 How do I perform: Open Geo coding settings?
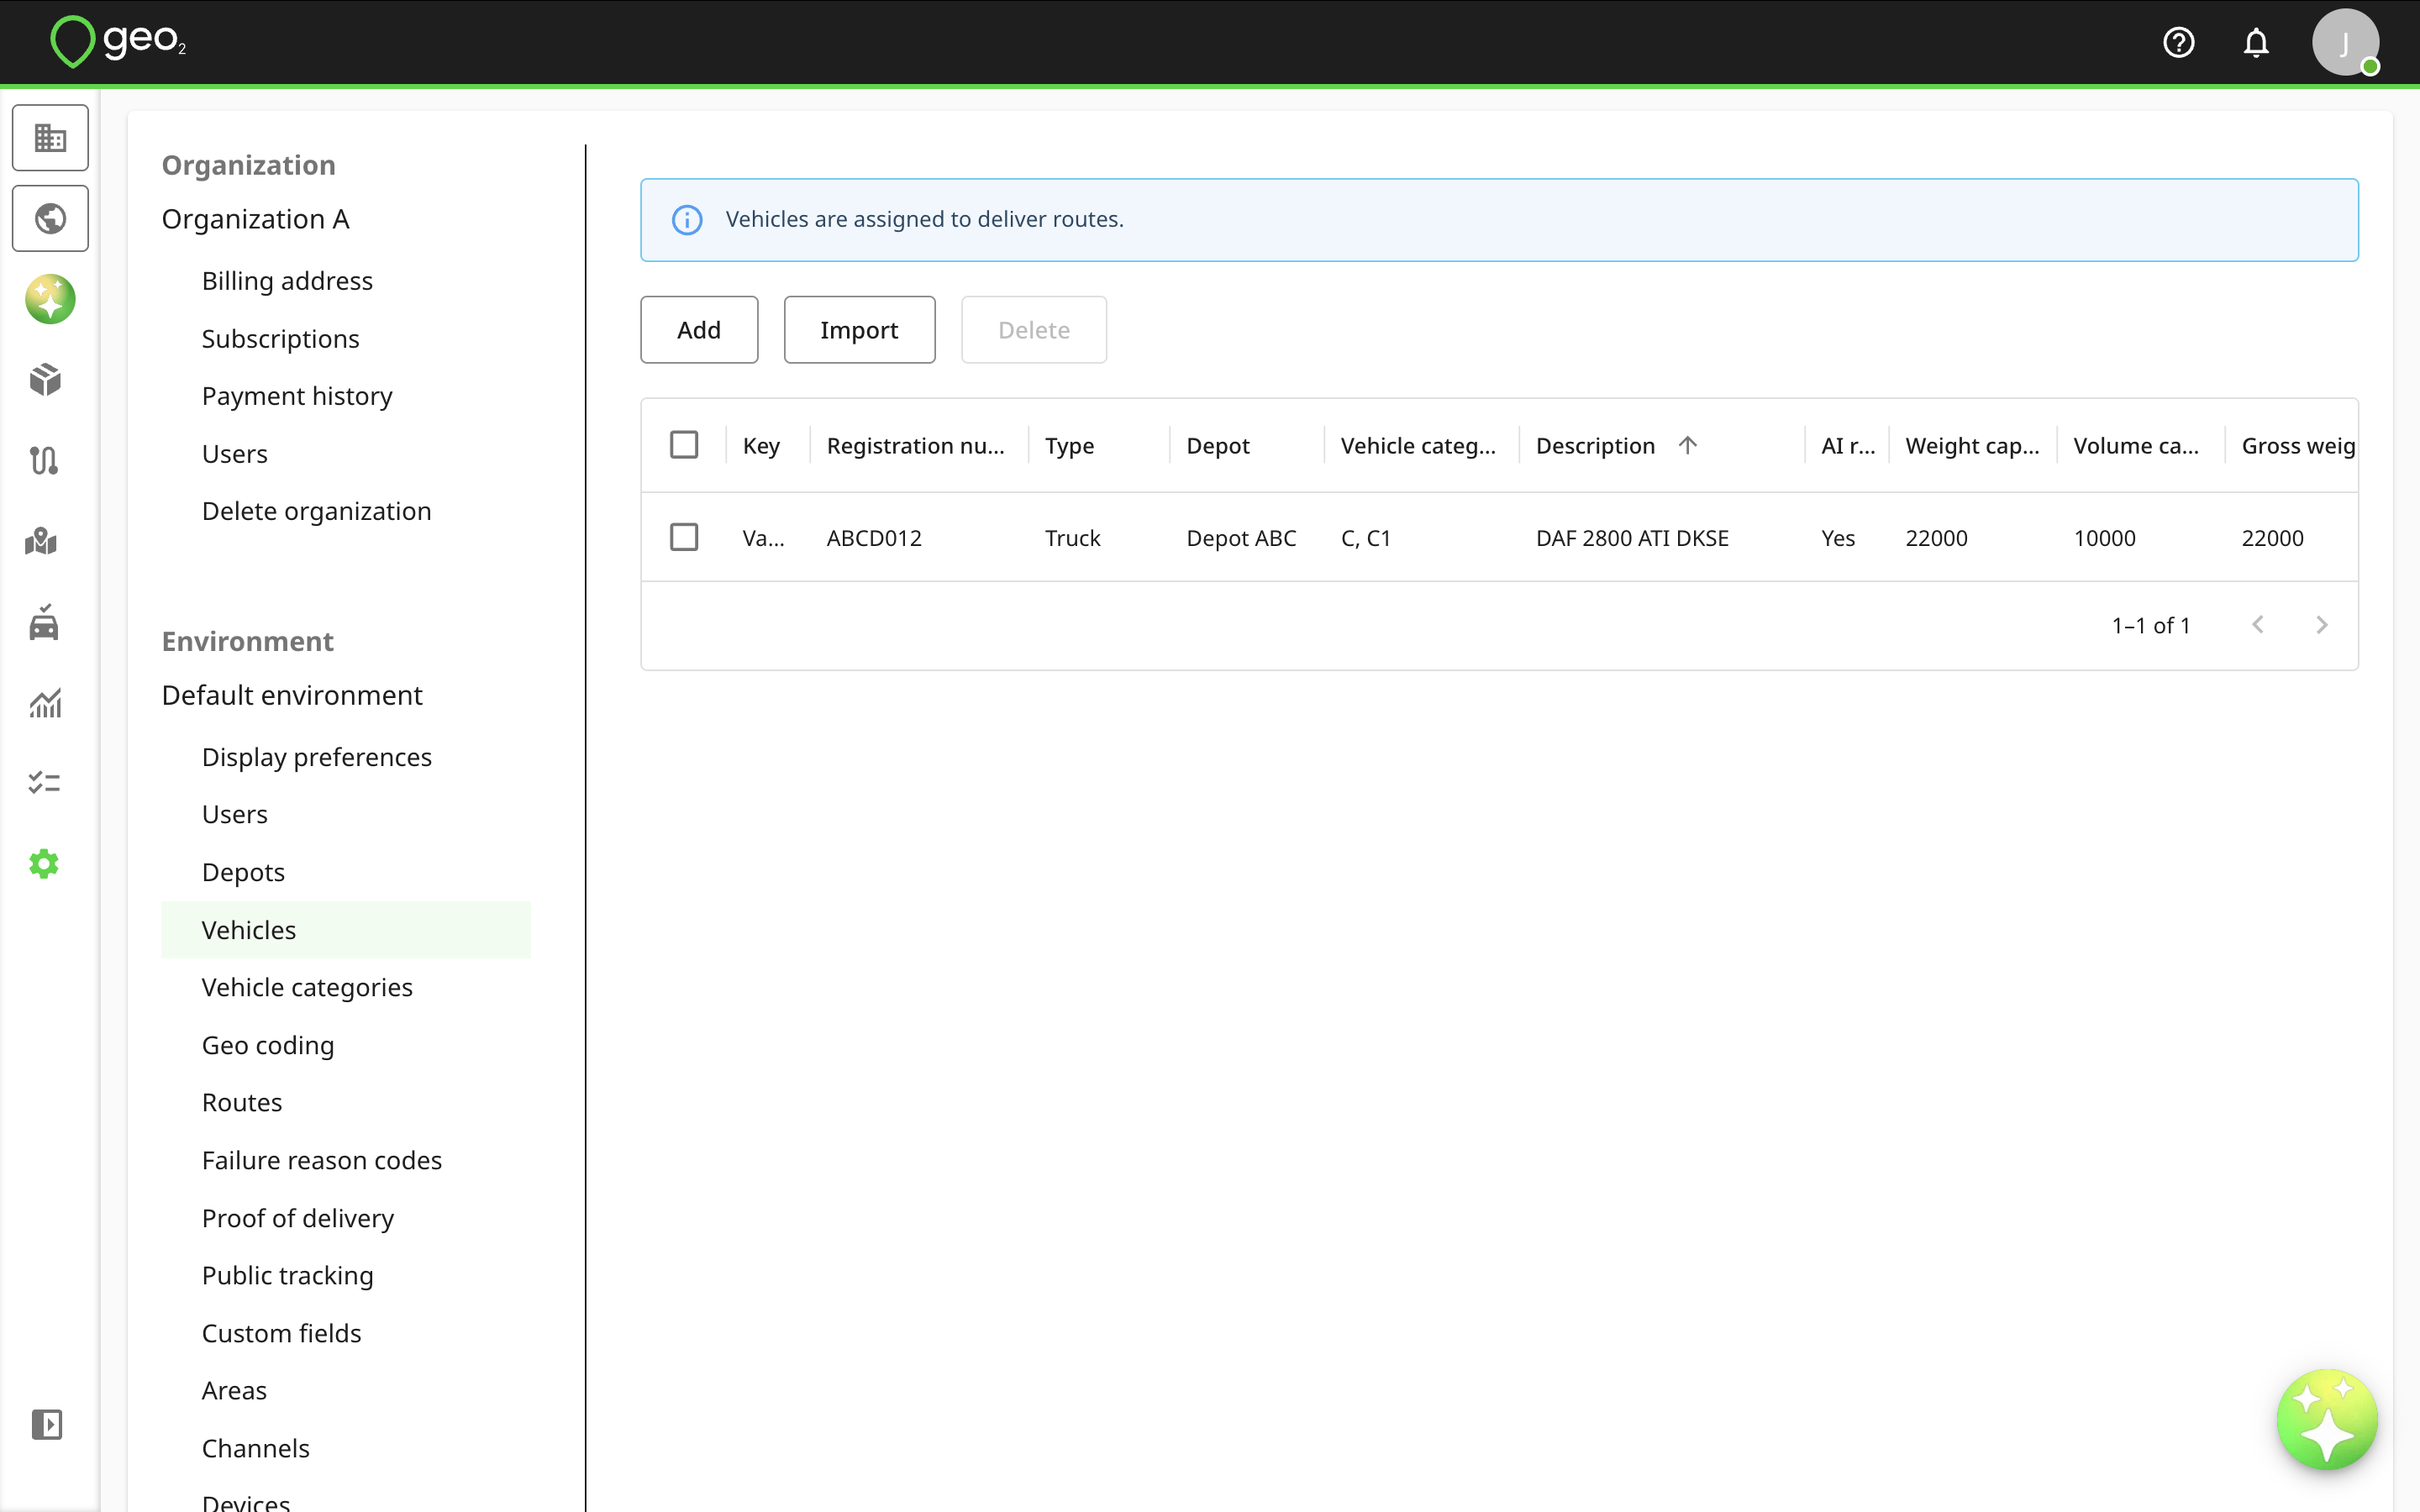268,1045
